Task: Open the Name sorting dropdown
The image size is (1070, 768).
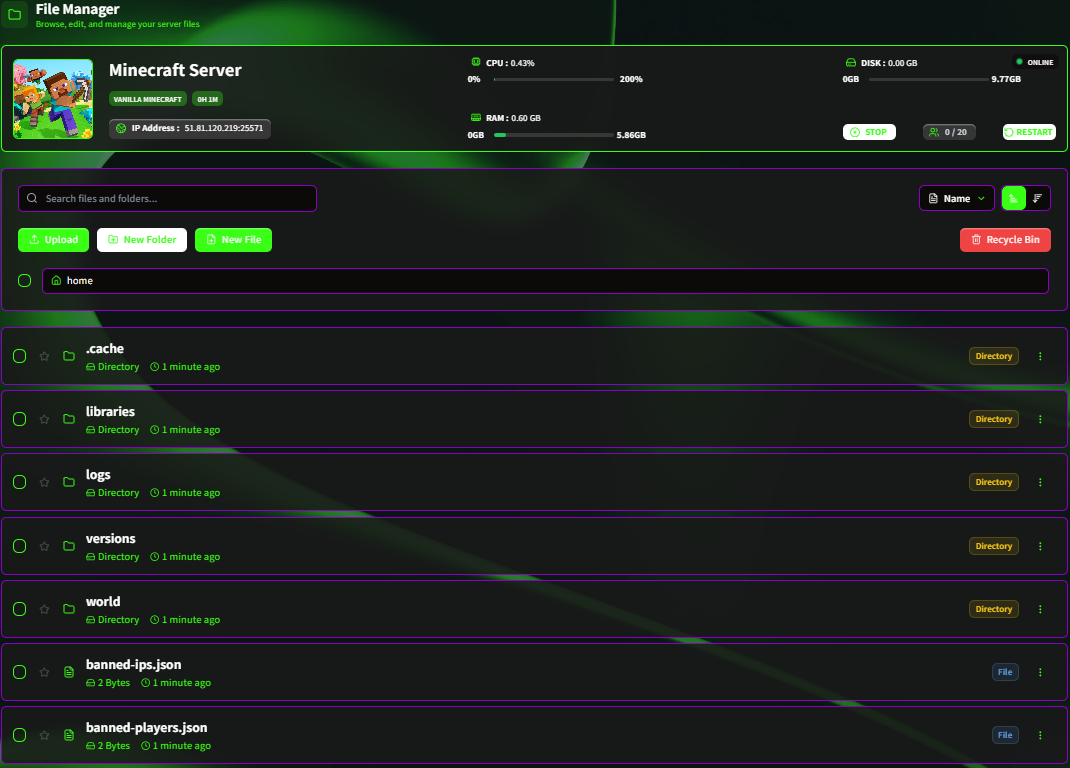Action: [956, 198]
